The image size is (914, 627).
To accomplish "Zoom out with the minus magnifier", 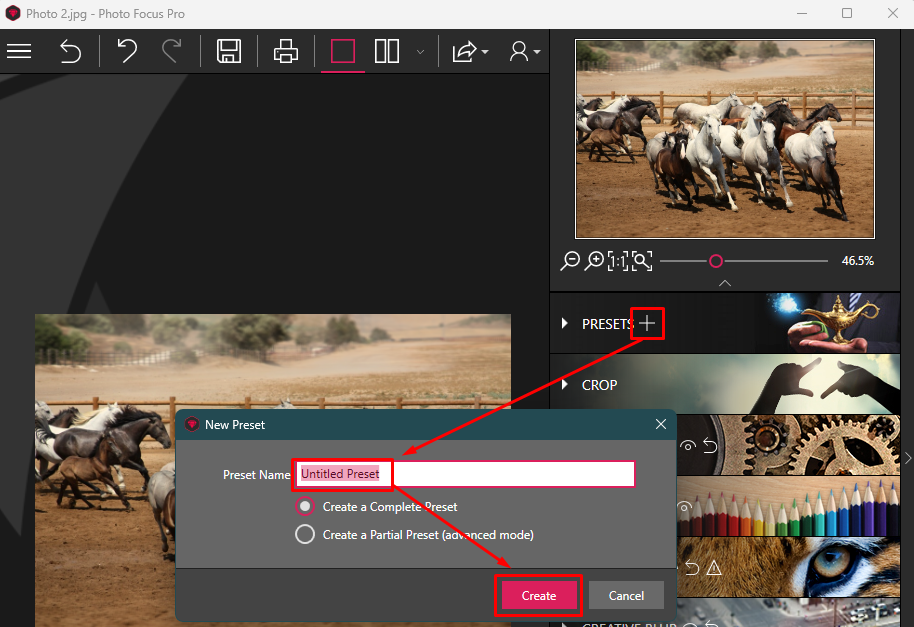I will tap(570, 260).
